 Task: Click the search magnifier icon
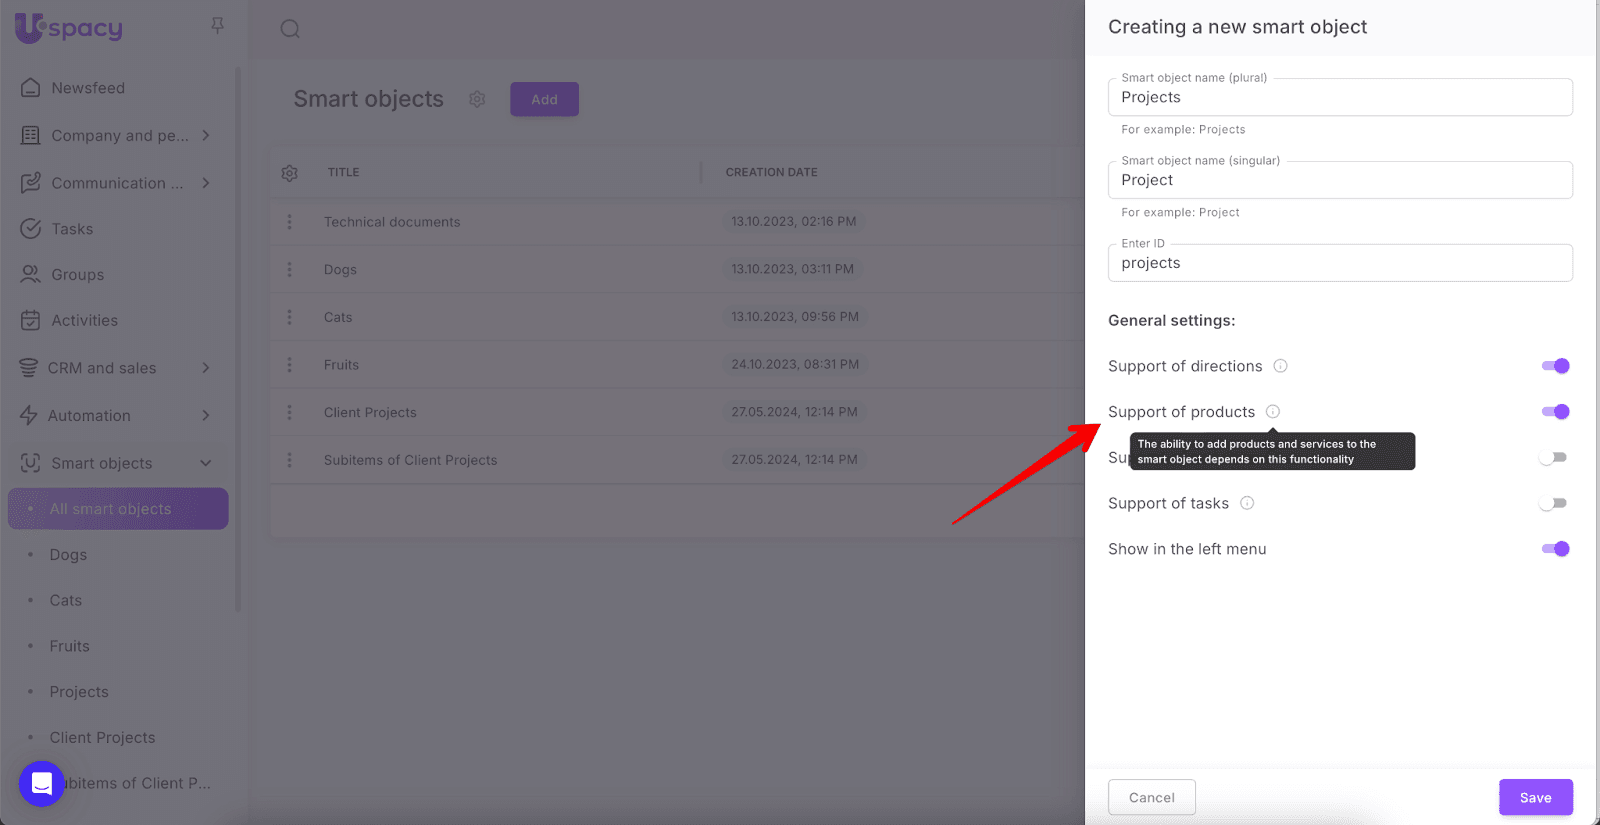pos(290,29)
